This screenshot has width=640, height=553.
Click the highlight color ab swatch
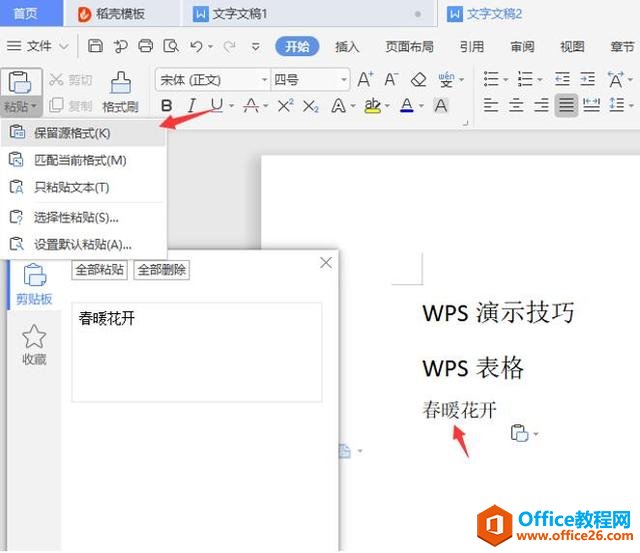(372, 106)
